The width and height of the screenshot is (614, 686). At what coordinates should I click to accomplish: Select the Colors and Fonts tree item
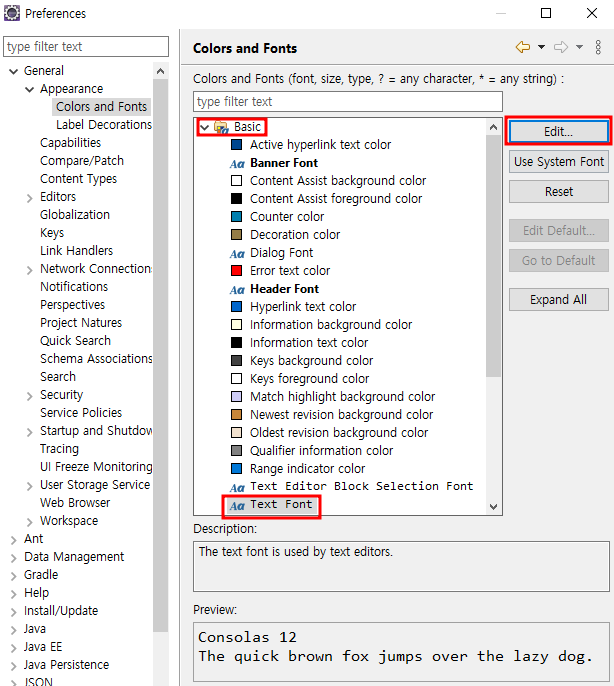pos(102,107)
